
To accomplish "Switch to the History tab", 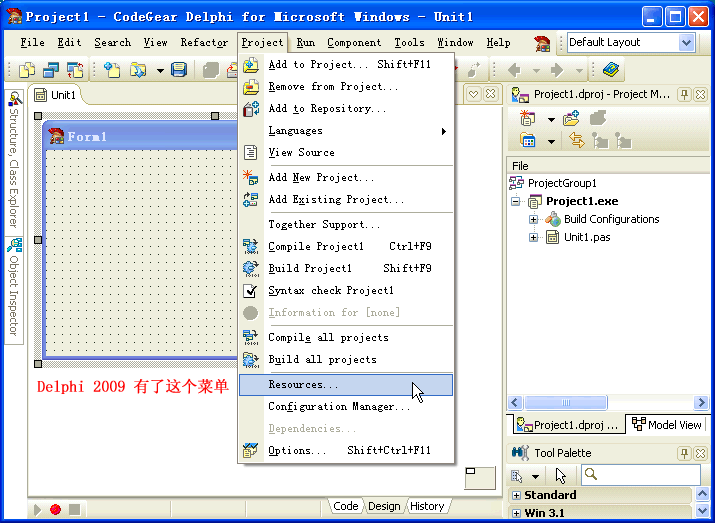I will tap(427, 506).
